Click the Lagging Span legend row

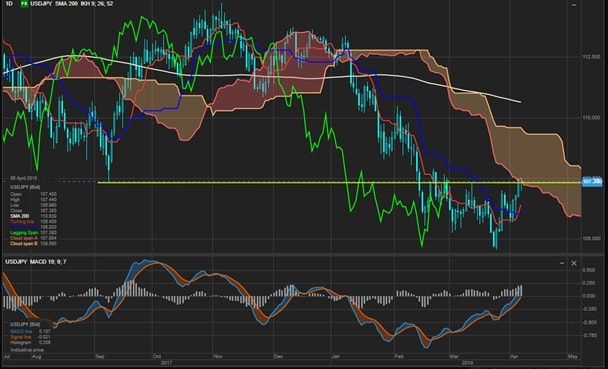[x=33, y=233]
